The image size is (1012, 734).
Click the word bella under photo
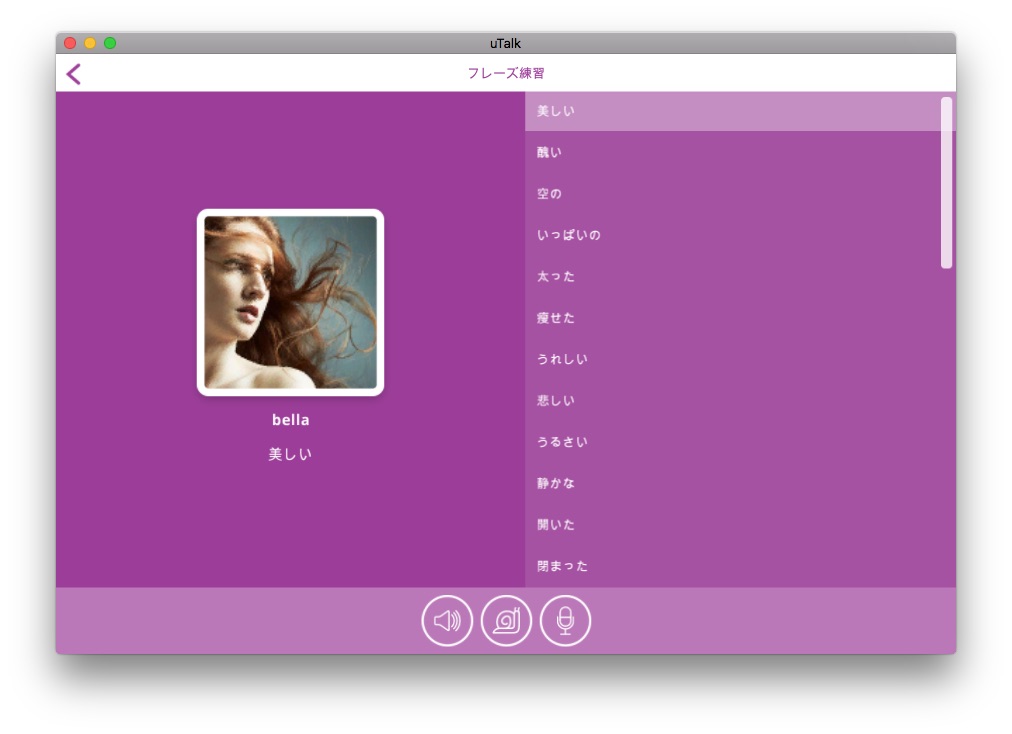pyautogui.click(x=290, y=420)
